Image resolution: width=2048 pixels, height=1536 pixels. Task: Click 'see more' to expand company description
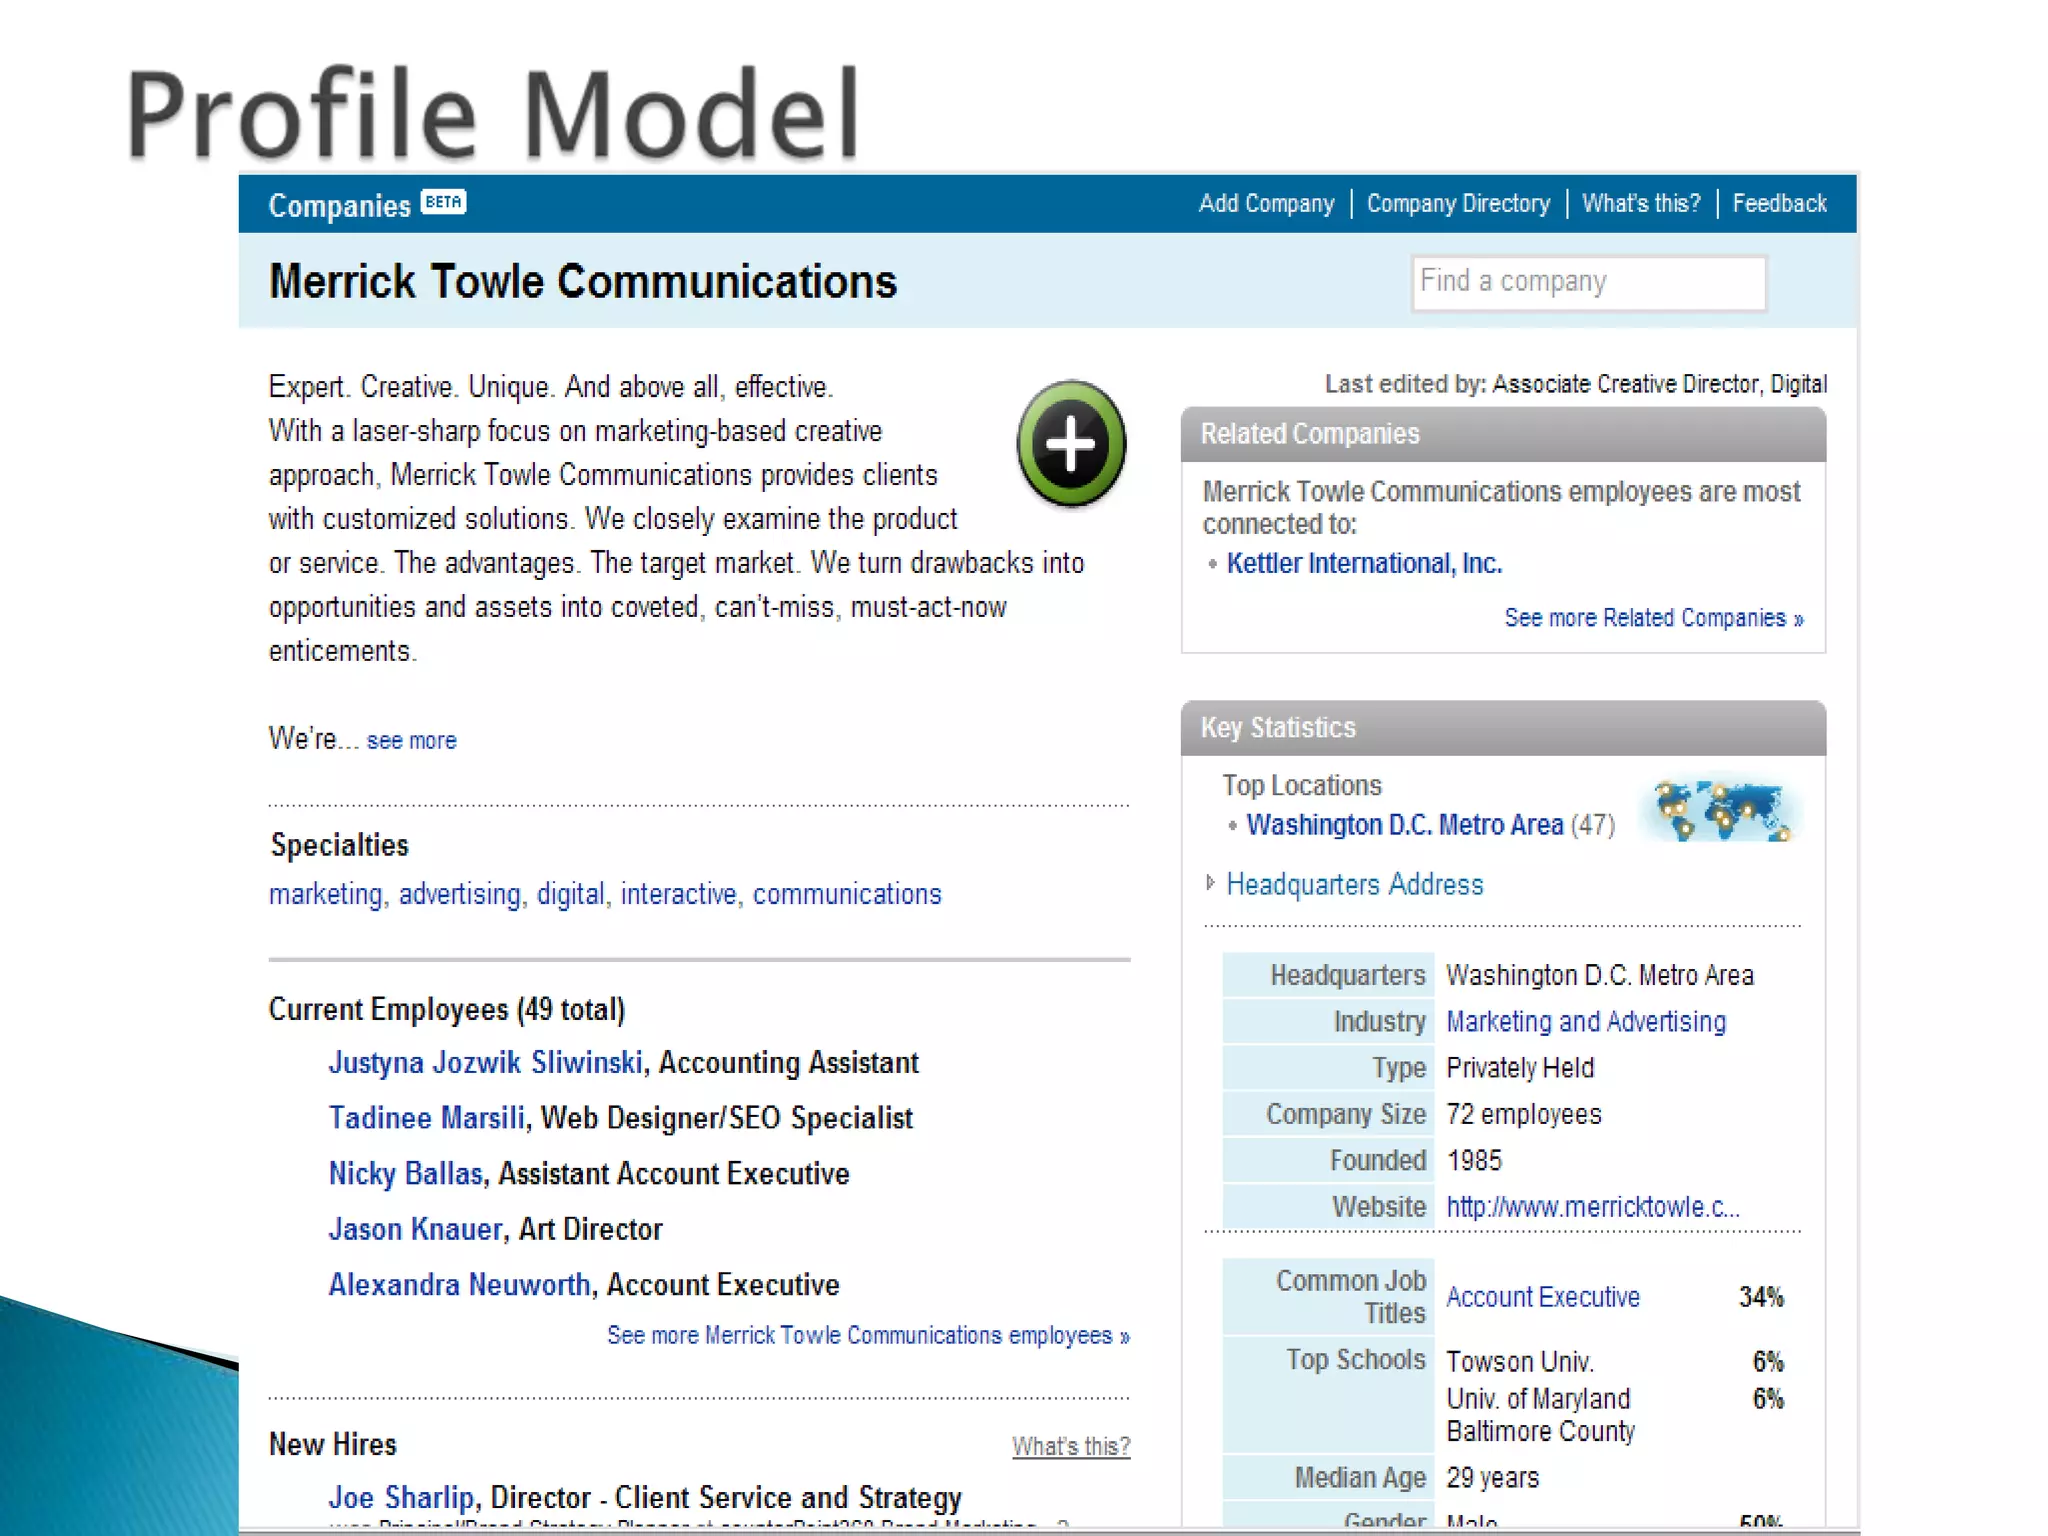tap(411, 741)
